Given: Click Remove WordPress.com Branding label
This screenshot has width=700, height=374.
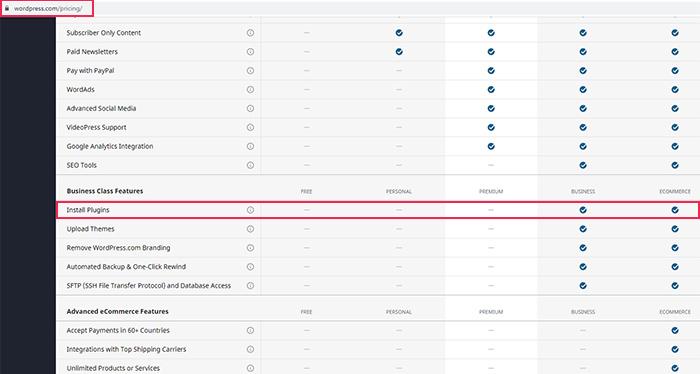Looking at the screenshot, I should [118, 248].
